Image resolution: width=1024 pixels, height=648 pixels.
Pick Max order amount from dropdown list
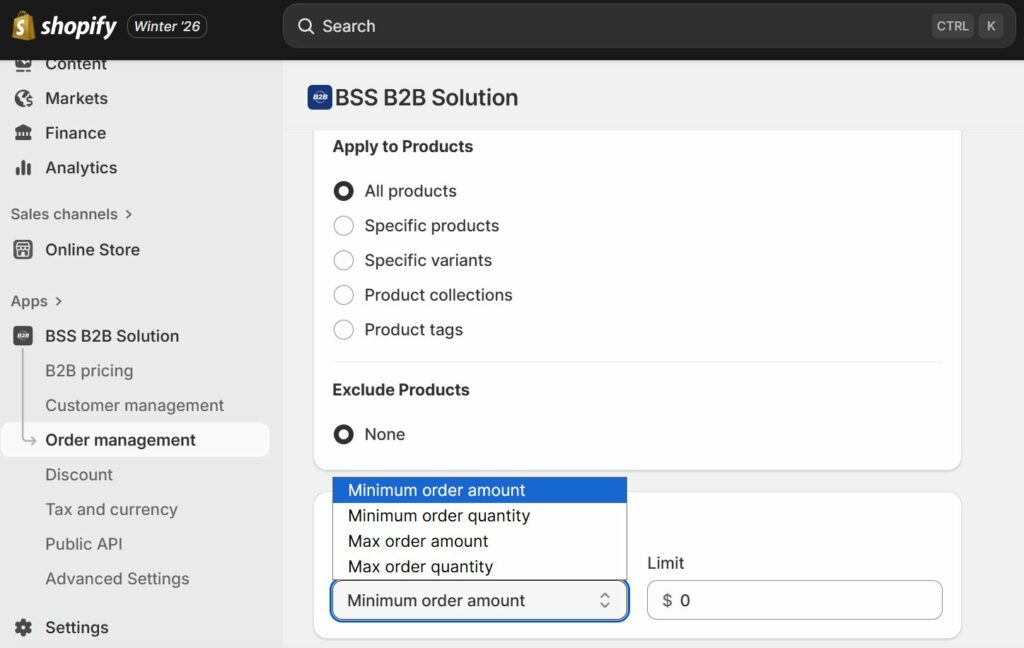click(x=479, y=541)
